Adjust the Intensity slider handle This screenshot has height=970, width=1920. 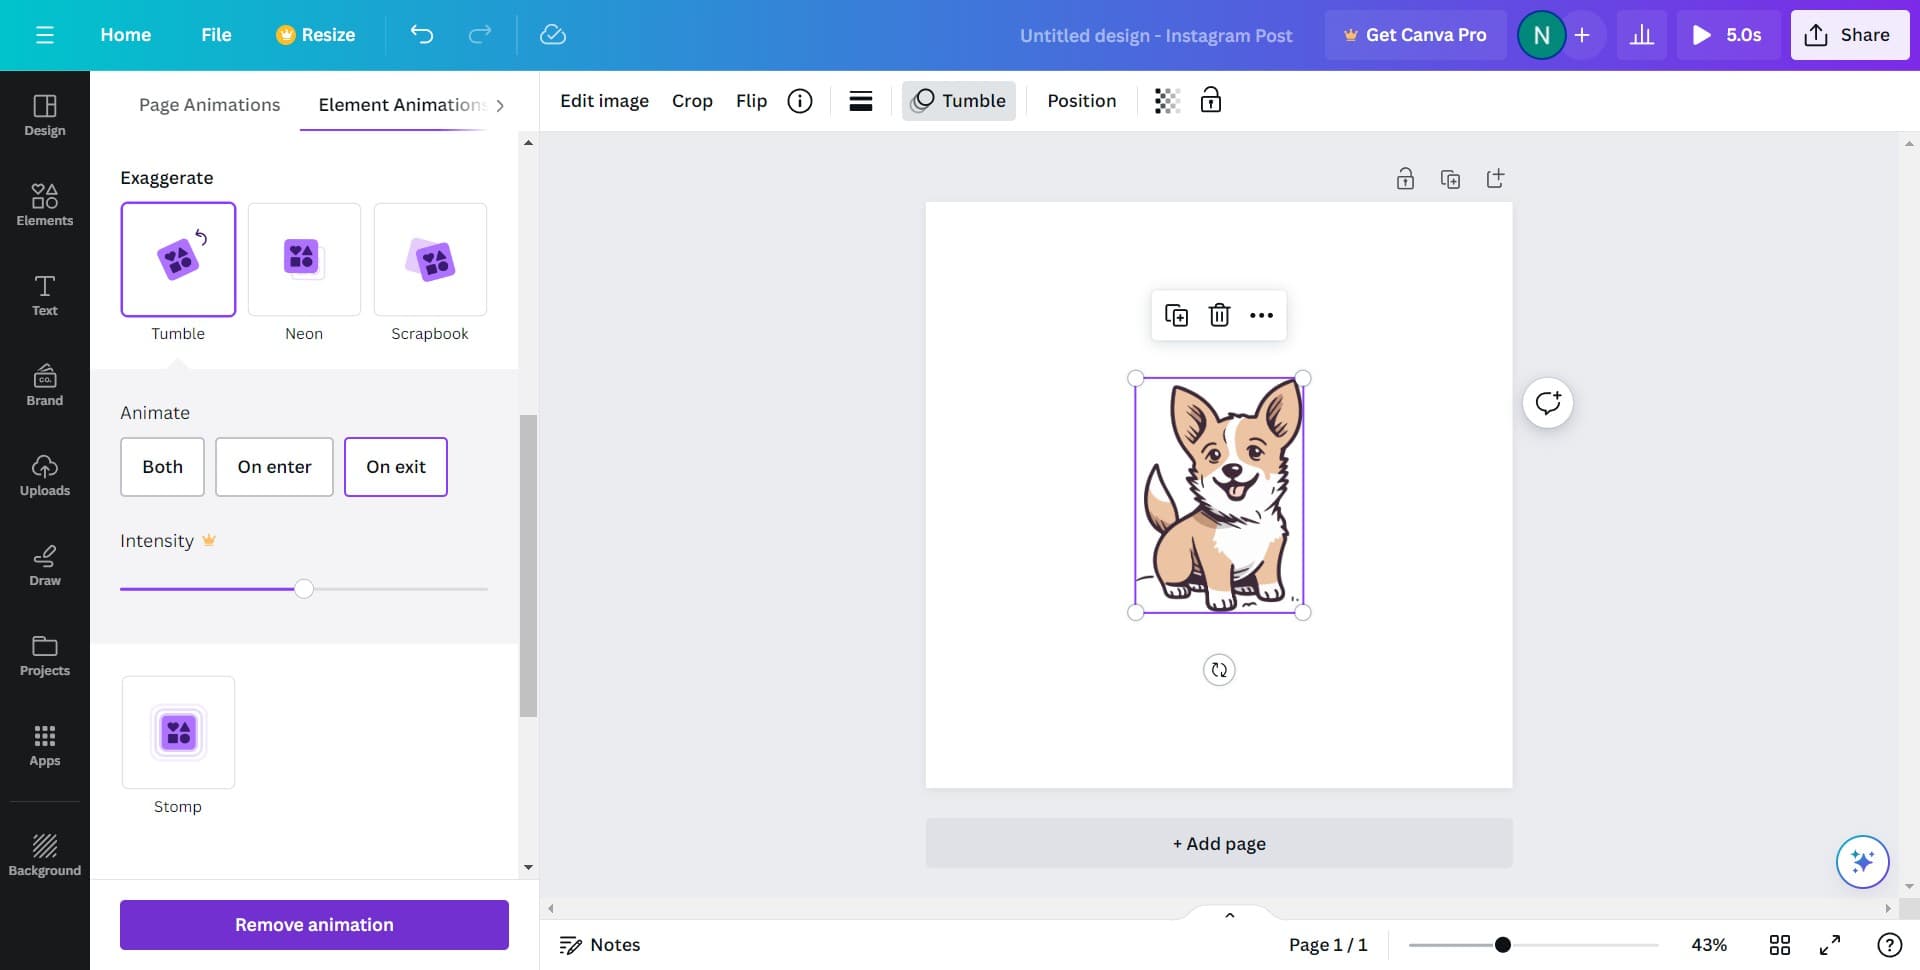coord(303,589)
